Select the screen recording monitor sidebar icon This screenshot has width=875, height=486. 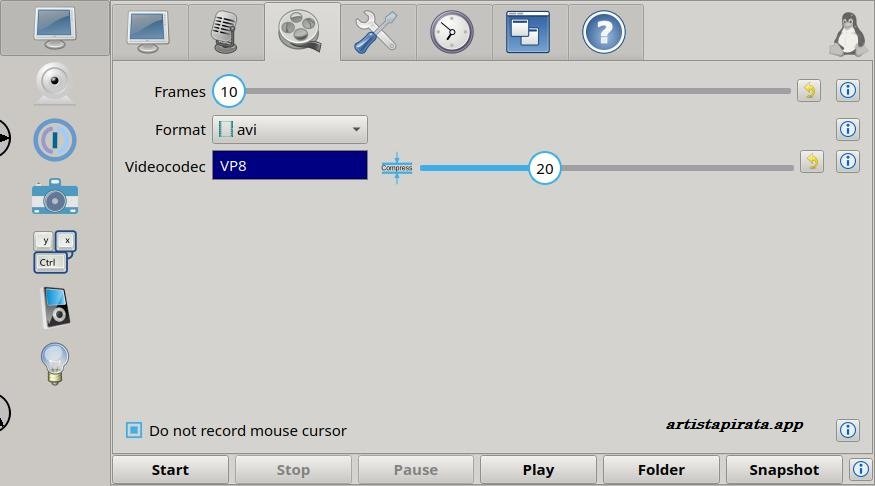(x=54, y=28)
